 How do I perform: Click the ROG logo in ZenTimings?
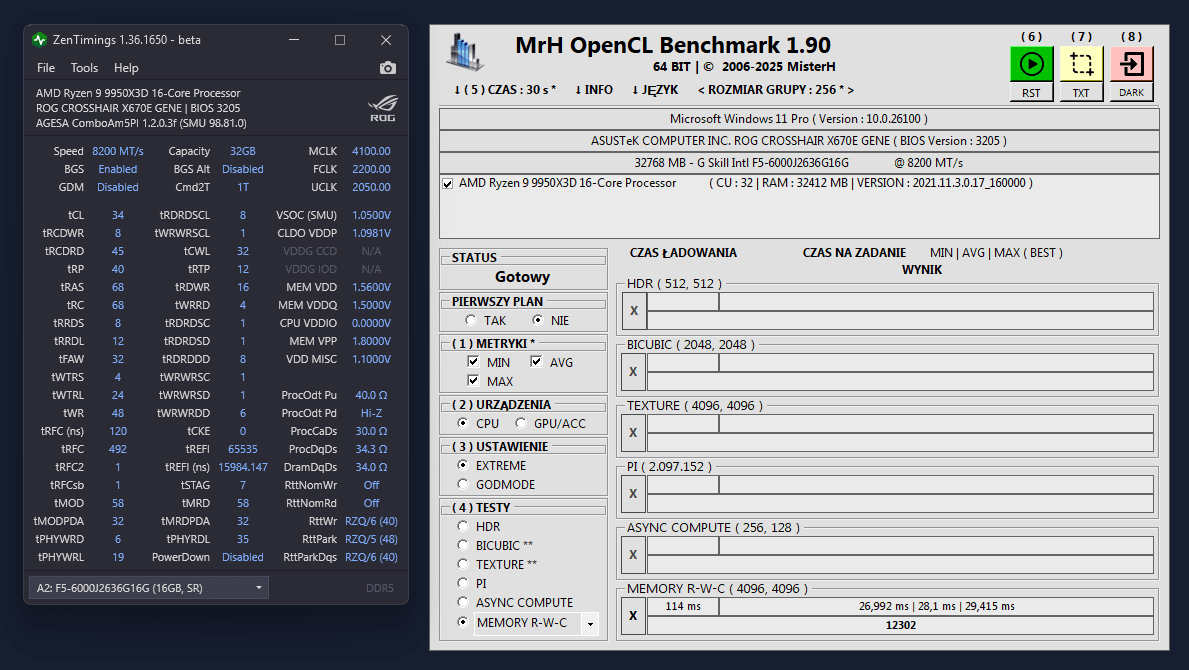click(x=382, y=108)
